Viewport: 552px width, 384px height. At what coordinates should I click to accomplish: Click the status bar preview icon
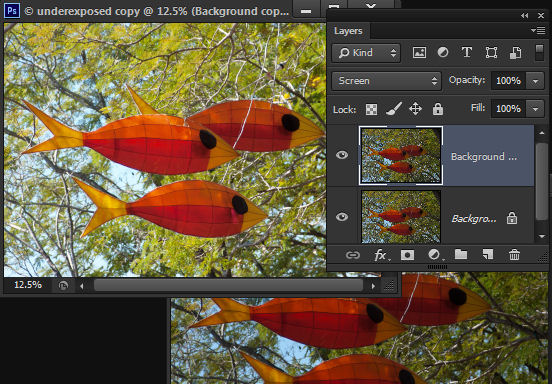tap(63, 285)
